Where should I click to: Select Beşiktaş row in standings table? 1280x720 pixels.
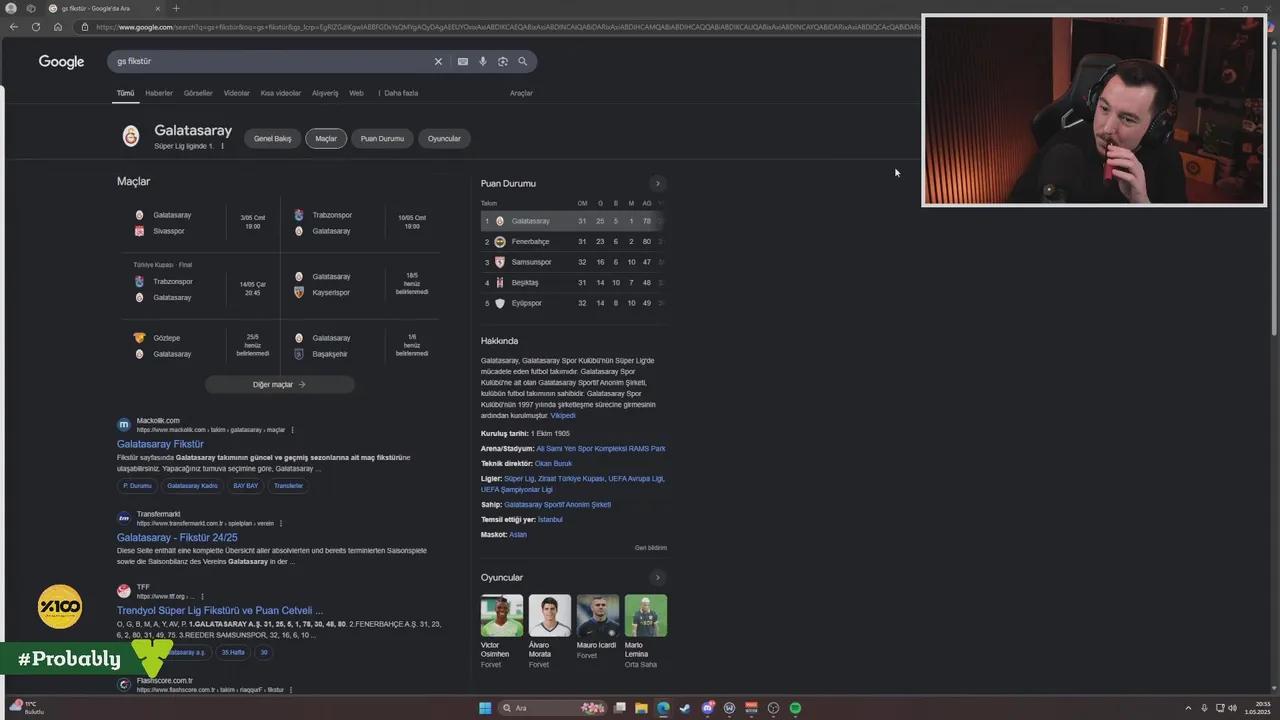click(x=573, y=283)
